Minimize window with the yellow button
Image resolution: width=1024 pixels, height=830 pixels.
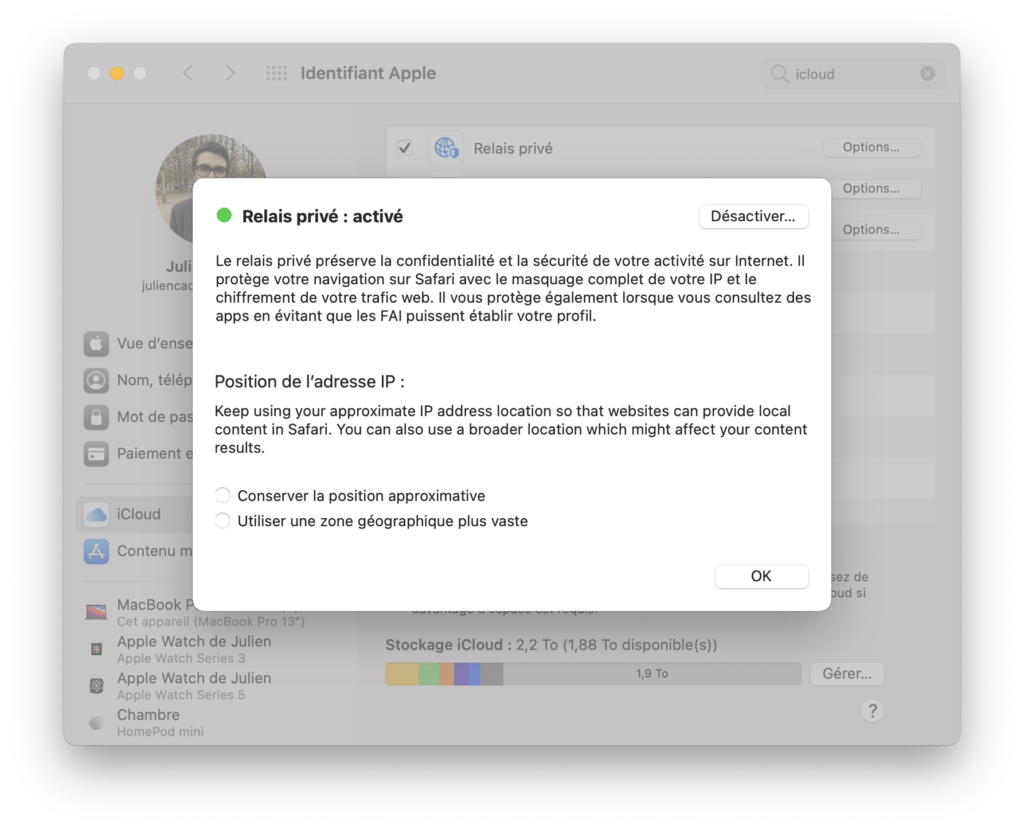pyautogui.click(x=117, y=73)
